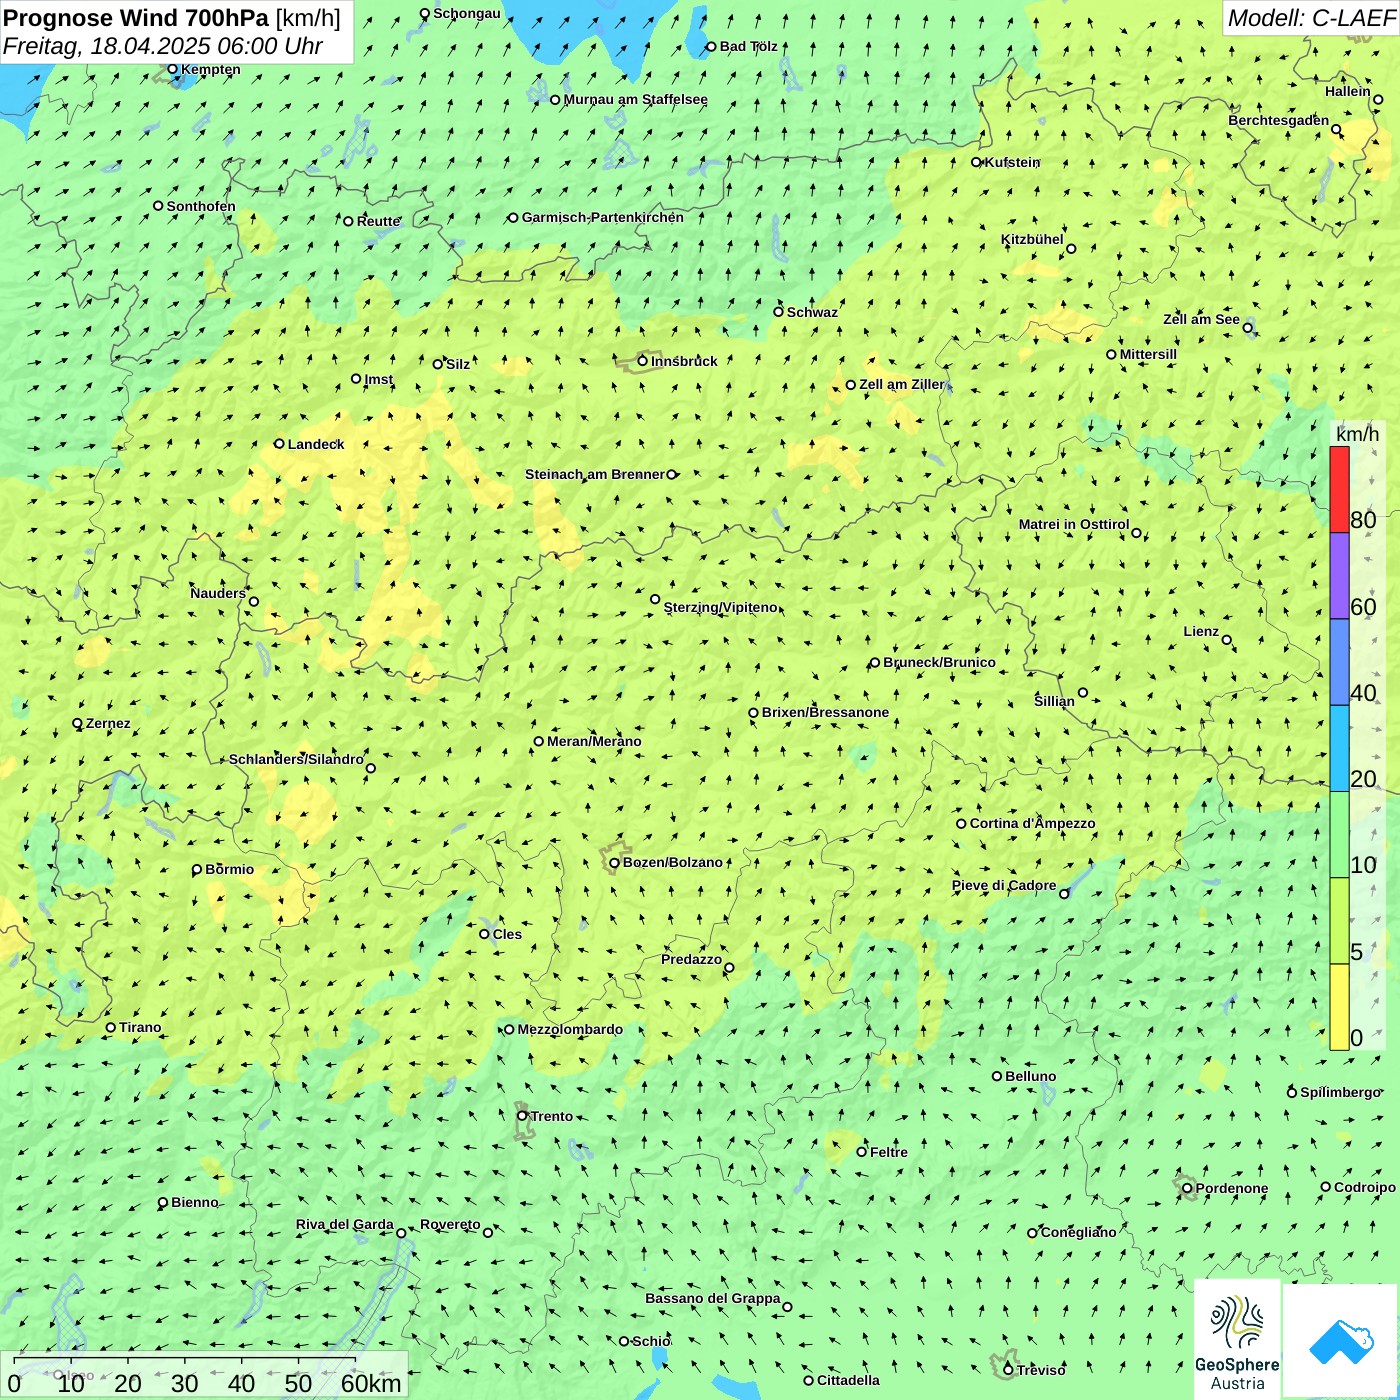Image resolution: width=1400 pixels, height=1400 pixels.
Task: Click the km/h legend heading
Action: coord(1357,434)
